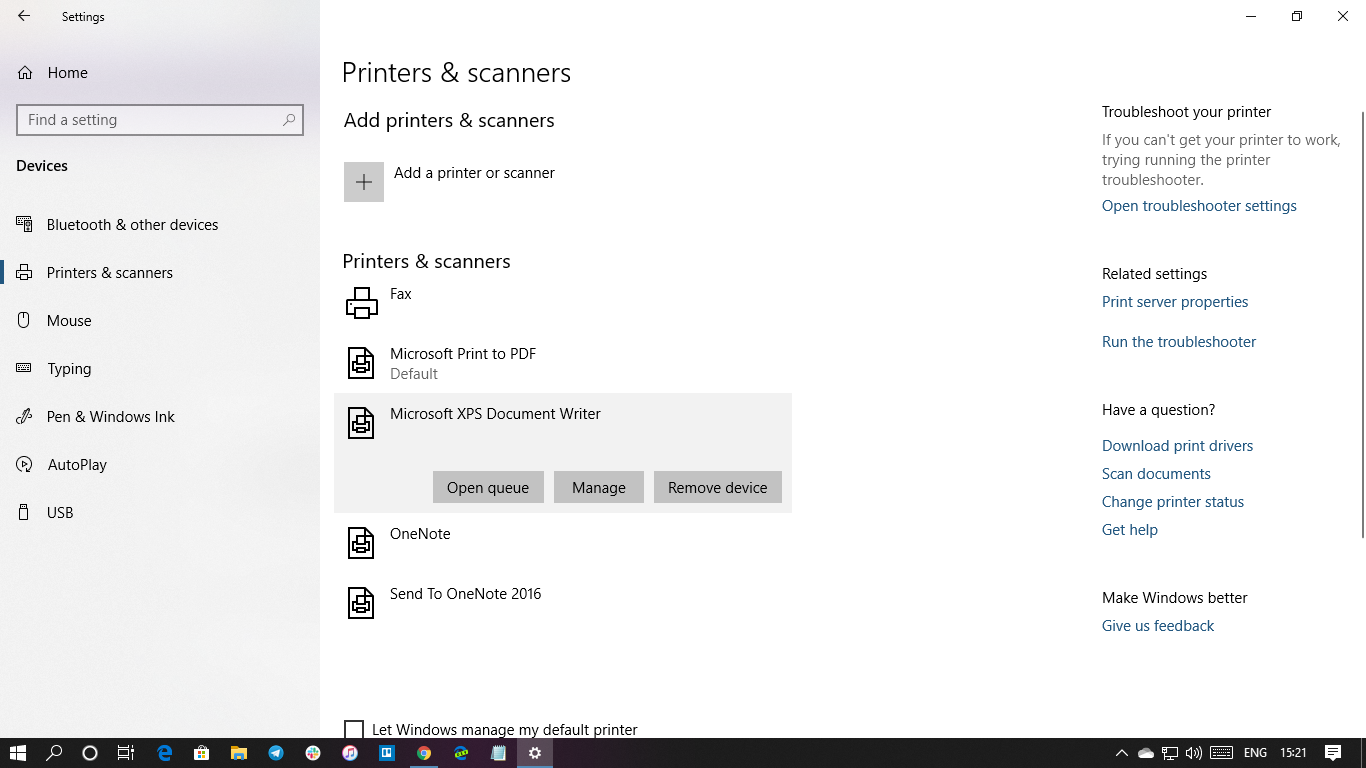1366x768 pixels.
Task: Open Typing settings from the sidebar
Action: (x=69, y=368)
